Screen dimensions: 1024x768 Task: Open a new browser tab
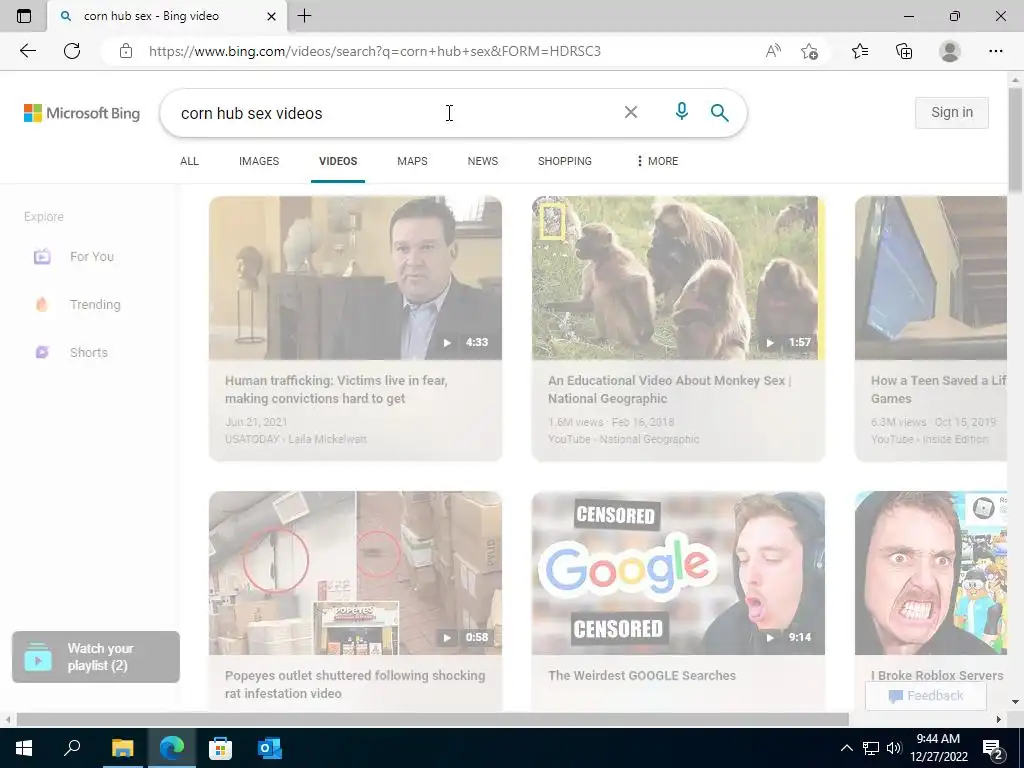point(304,16)
